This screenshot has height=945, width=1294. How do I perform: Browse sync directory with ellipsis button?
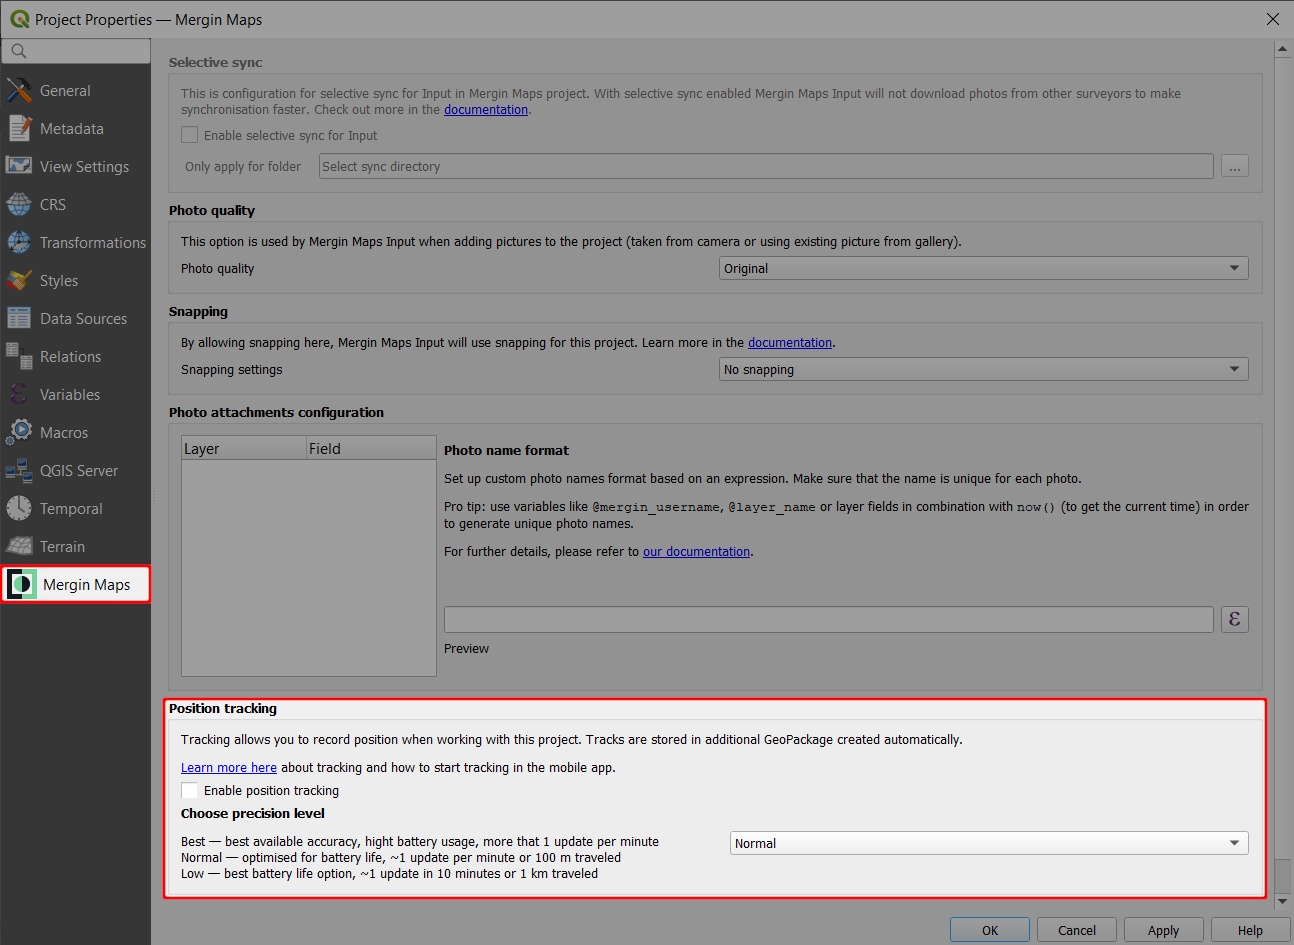tap(1235, 166)
